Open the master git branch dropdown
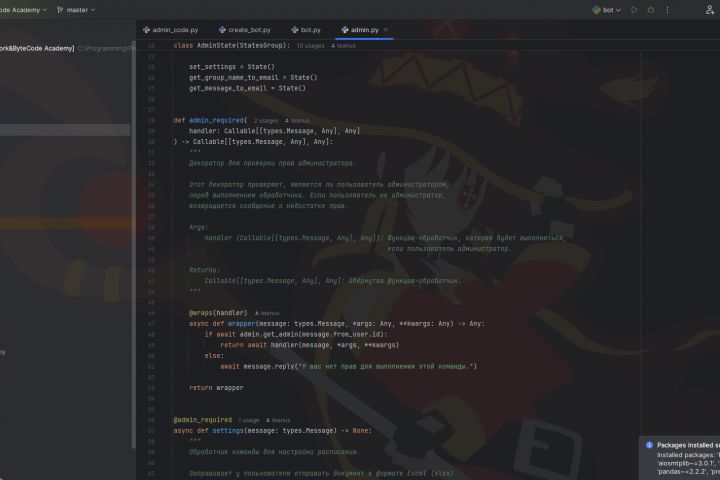The height and width of the screenshot is (480, 720). 76,10
